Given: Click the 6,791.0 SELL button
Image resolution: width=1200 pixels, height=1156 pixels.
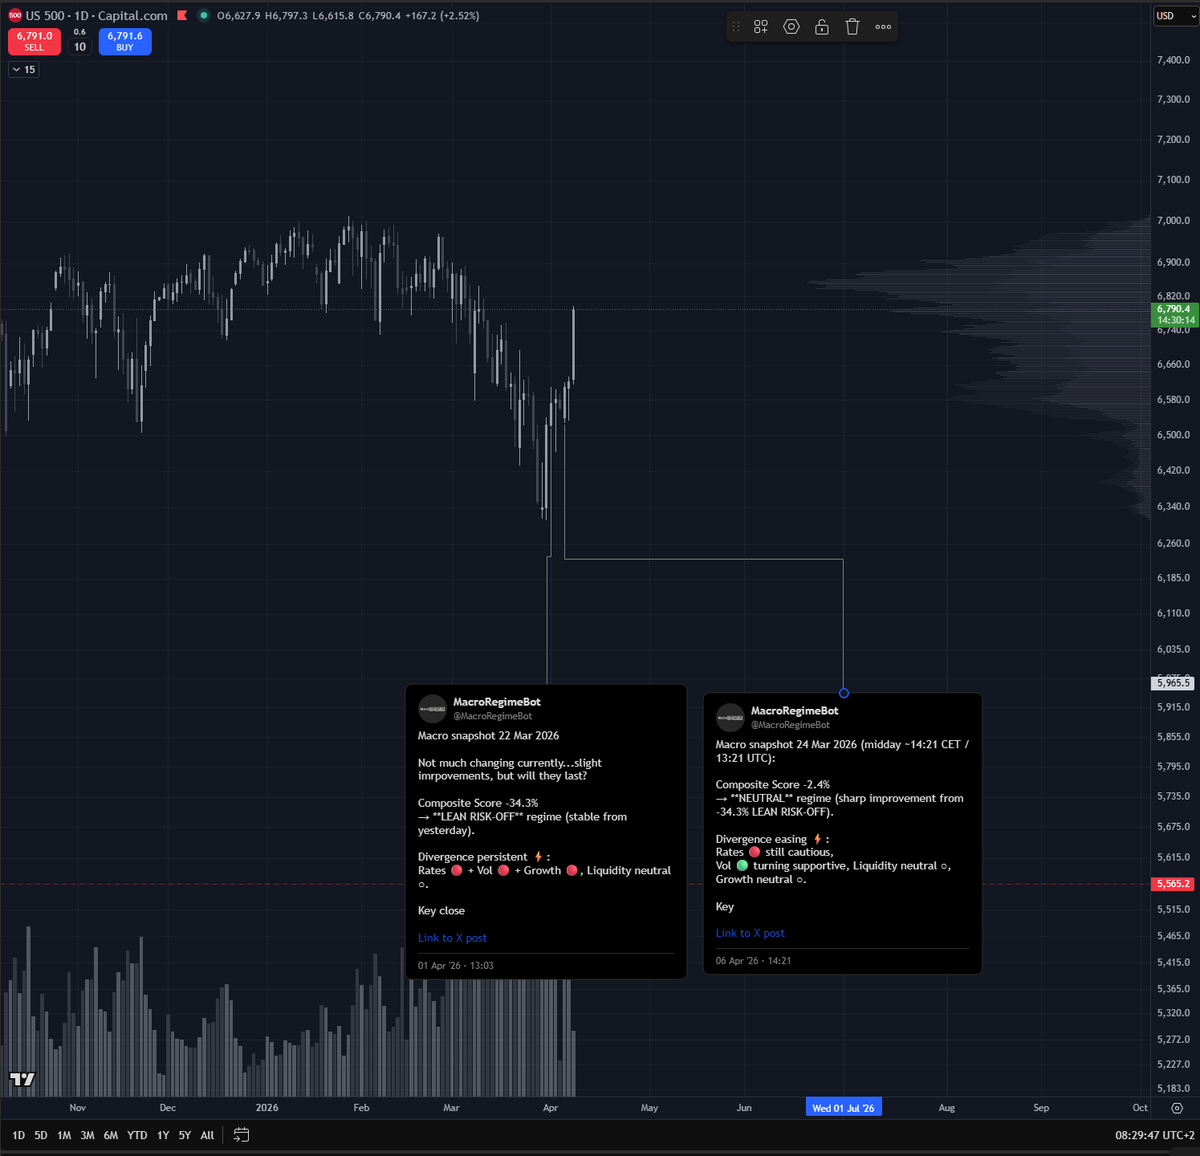Looking at the screenshot, I should point(34,41).
